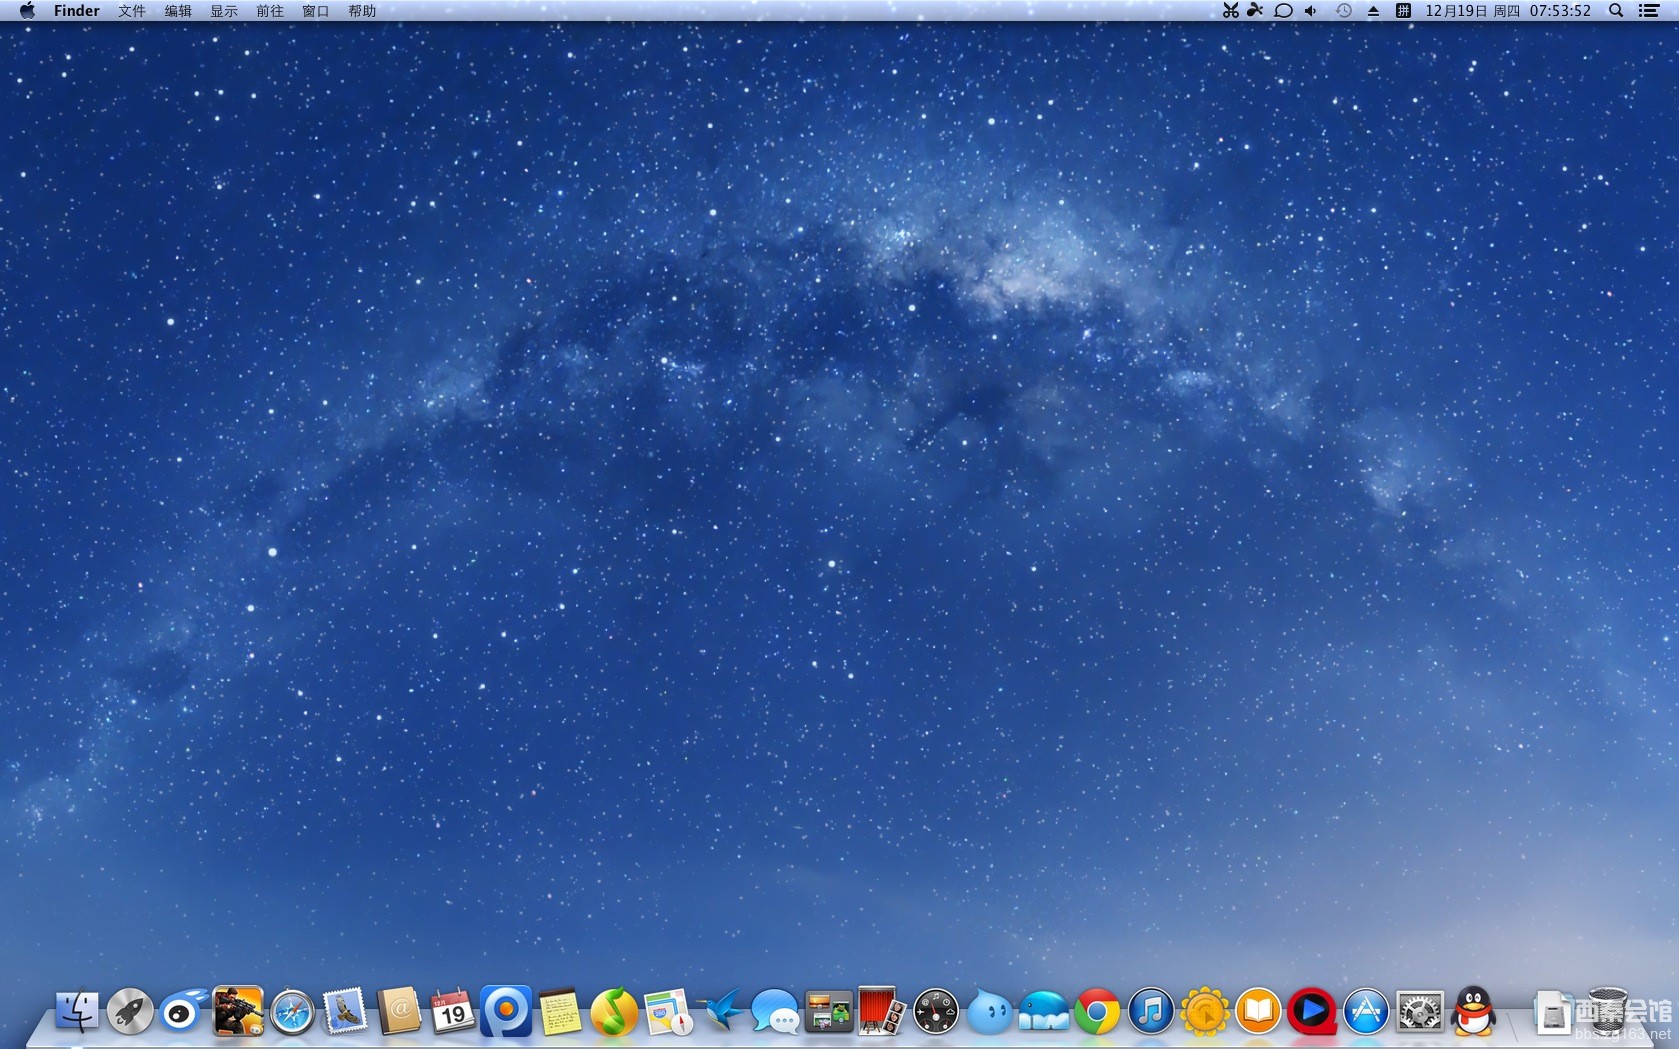Expand the volume control in menu bar

pyautogui.click(x=1311, y=11)
